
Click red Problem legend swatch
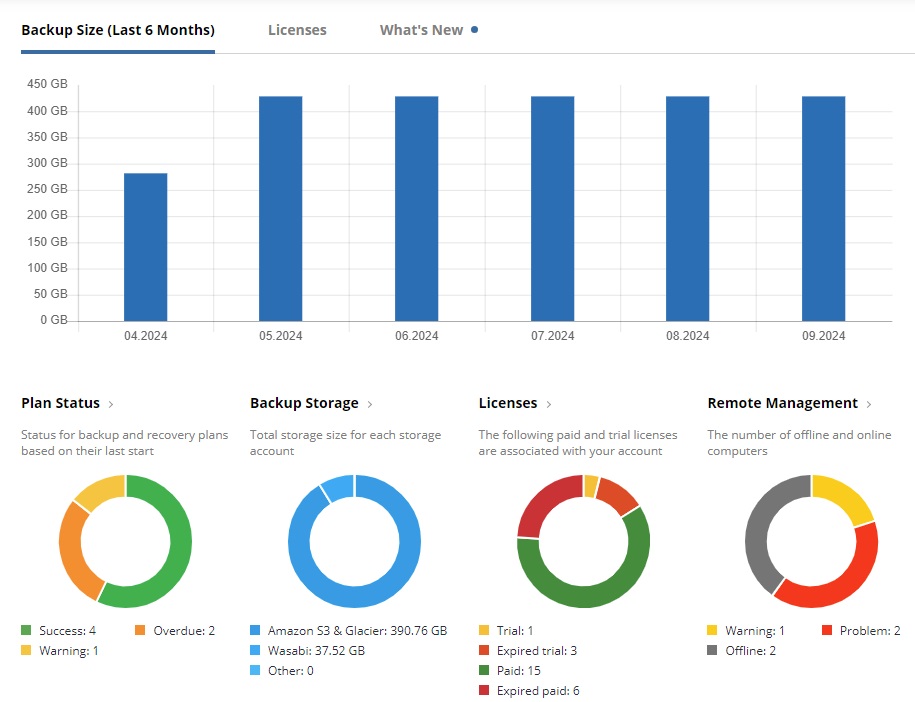click(x=827, y=631)
